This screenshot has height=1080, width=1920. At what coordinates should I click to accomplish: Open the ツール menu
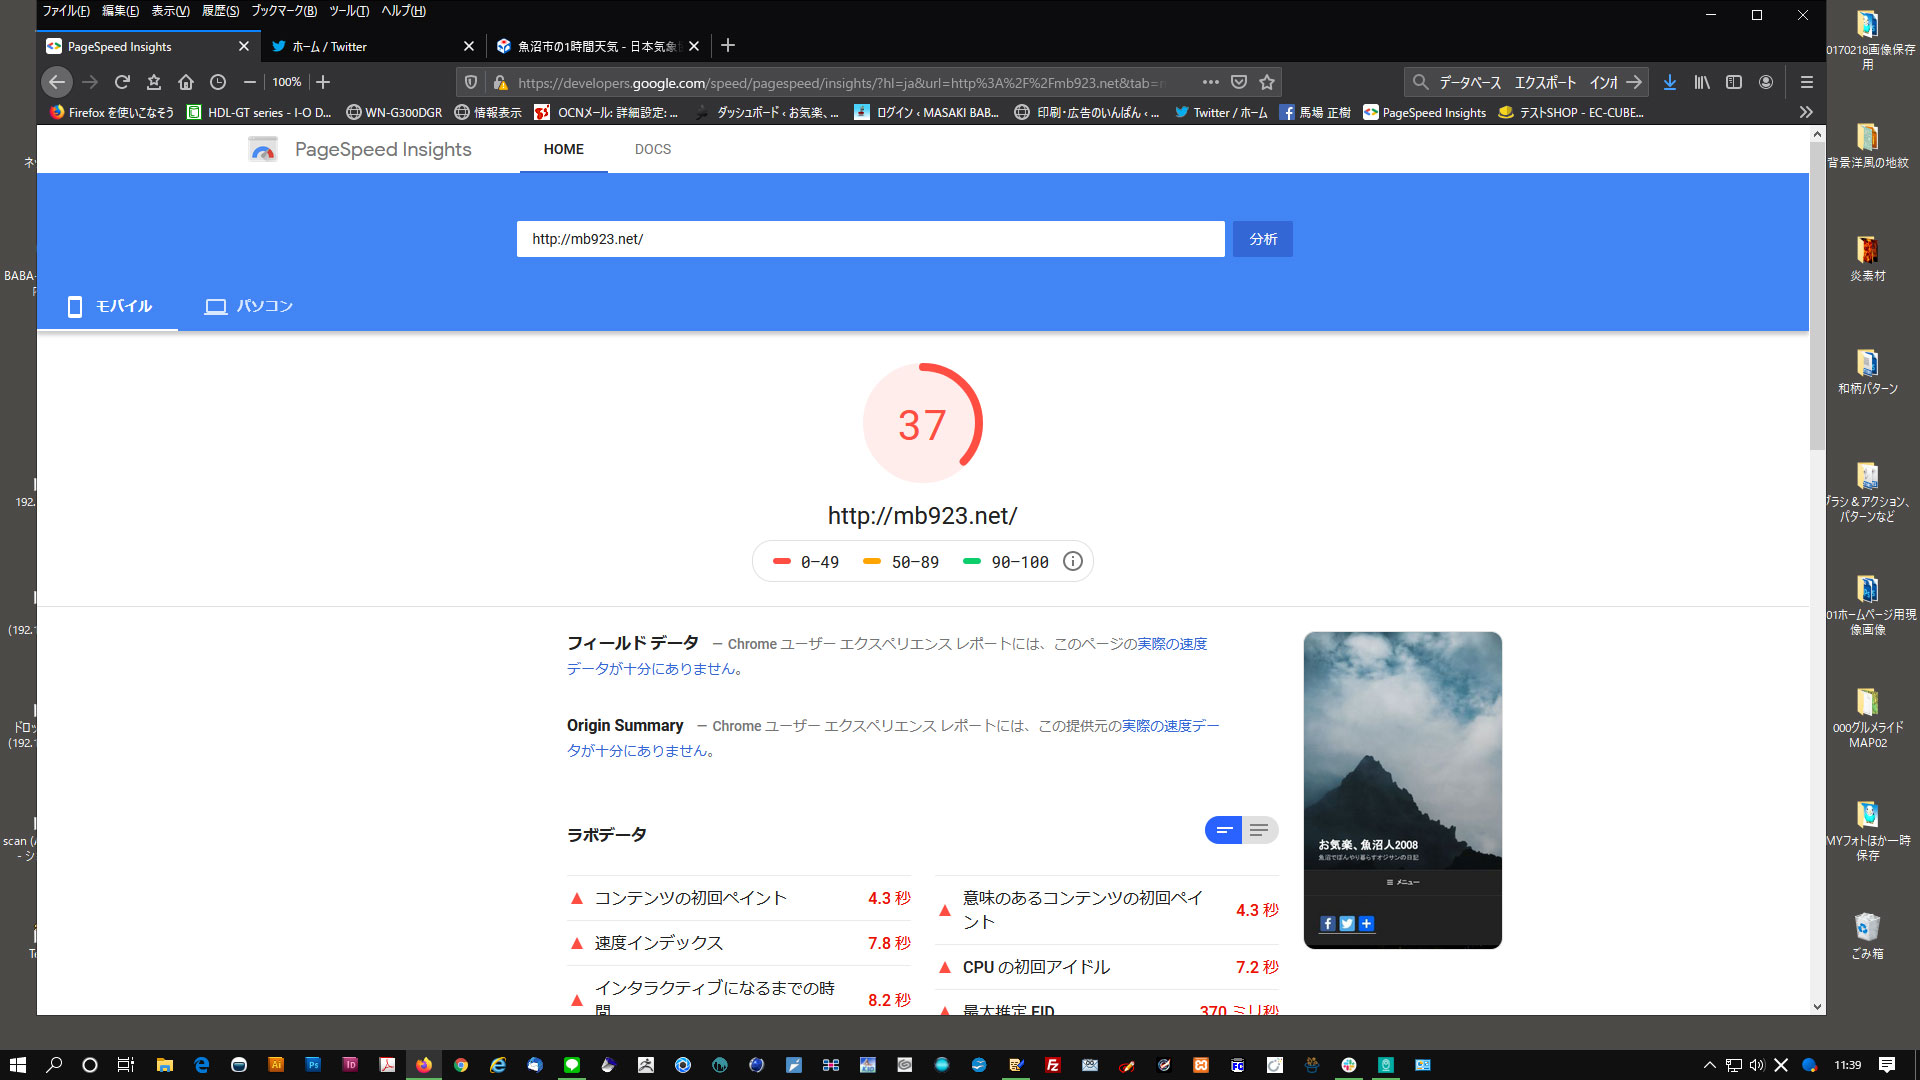coord(349,11)
